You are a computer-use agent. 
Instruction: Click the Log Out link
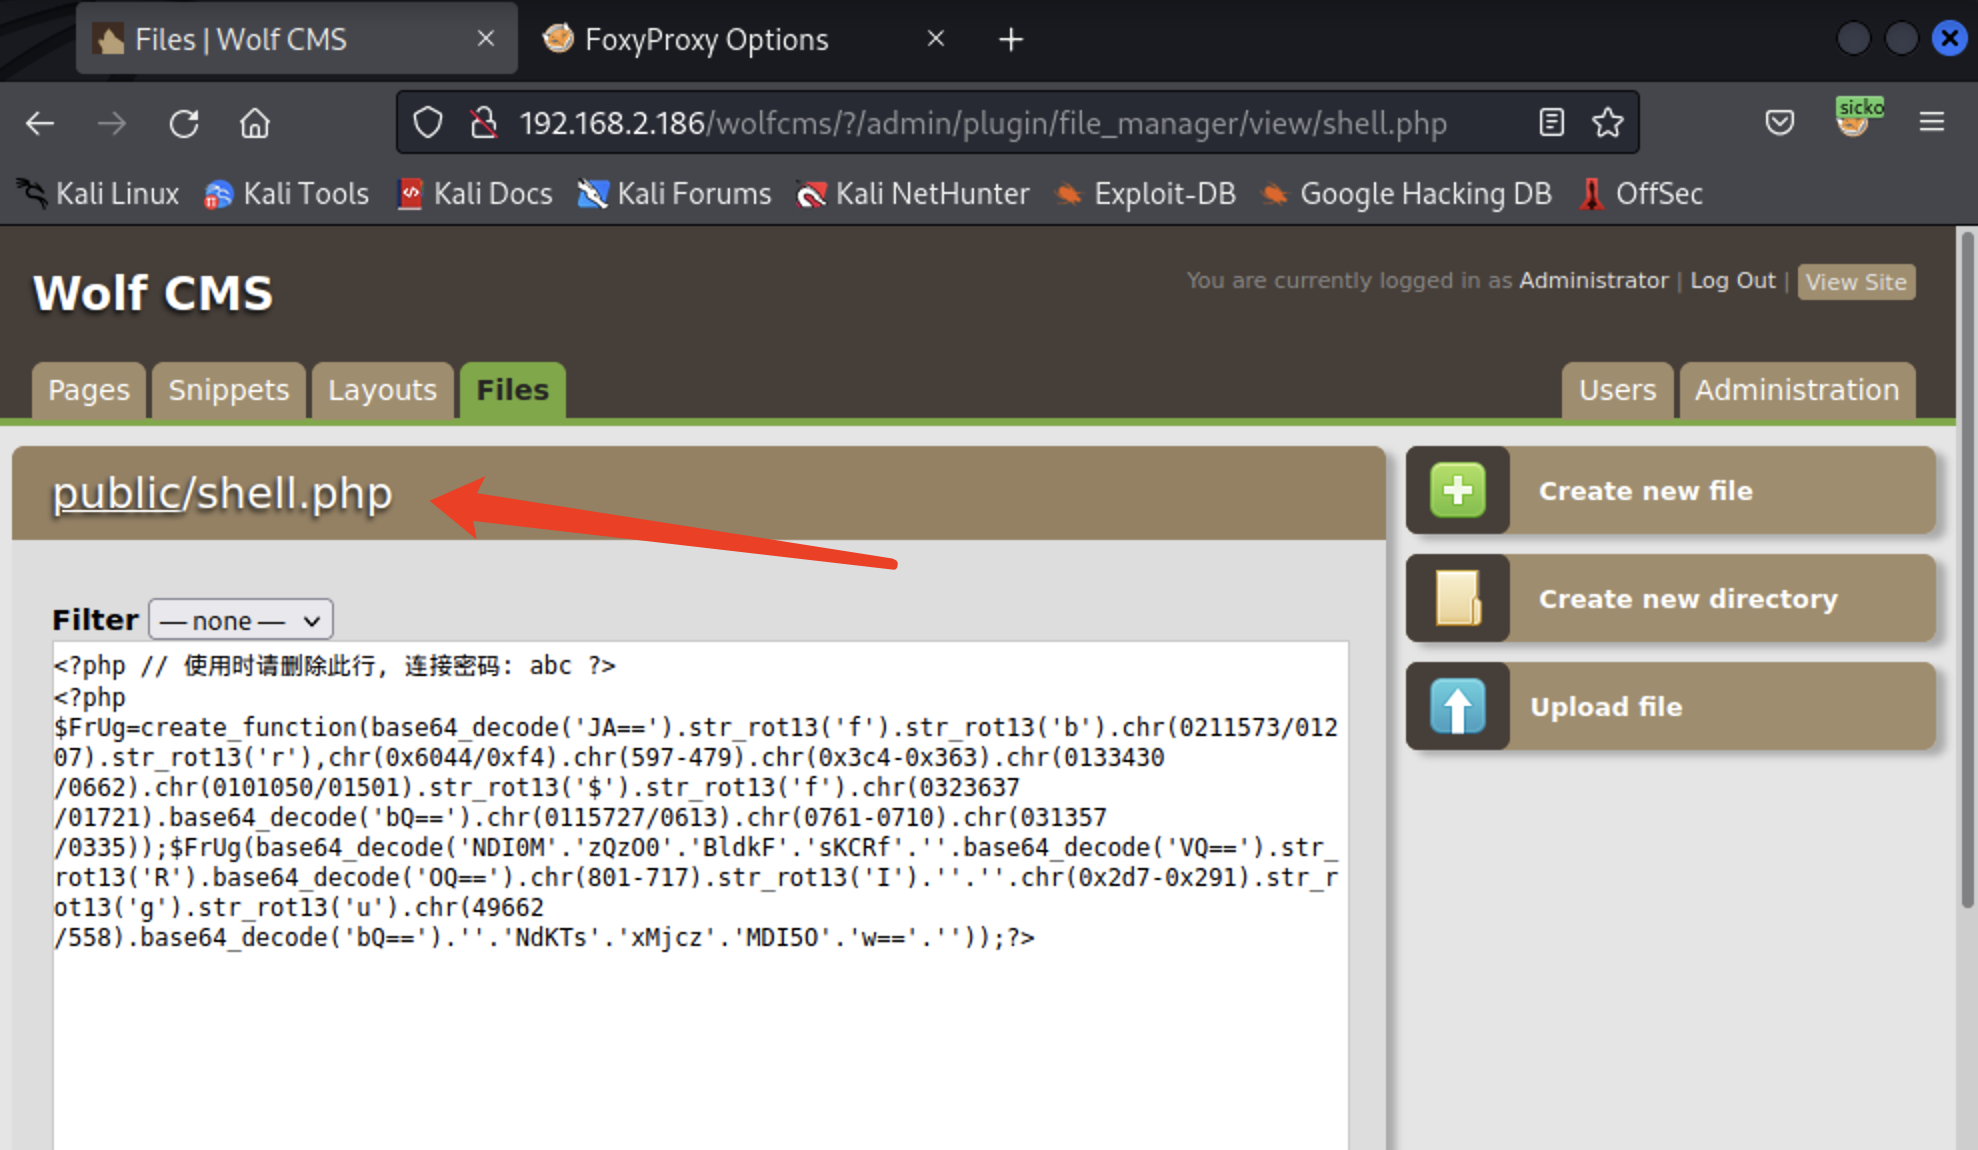(x=1732, y=281)
